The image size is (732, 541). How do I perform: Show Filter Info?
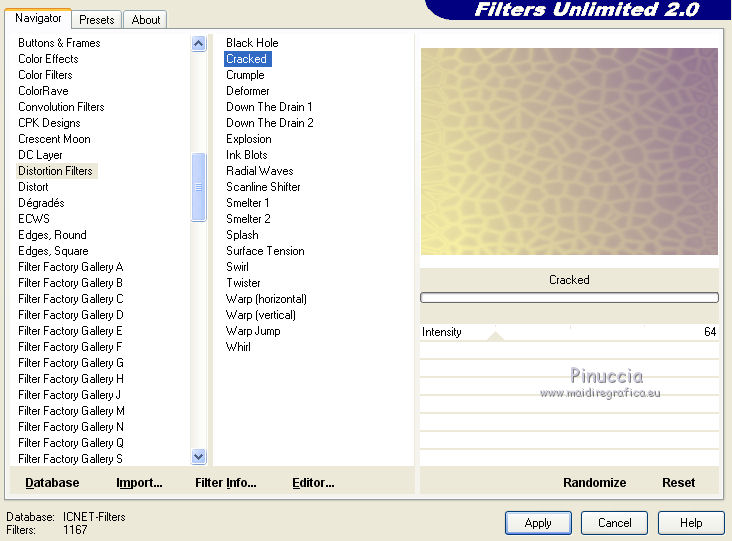(x=225, y=483)
